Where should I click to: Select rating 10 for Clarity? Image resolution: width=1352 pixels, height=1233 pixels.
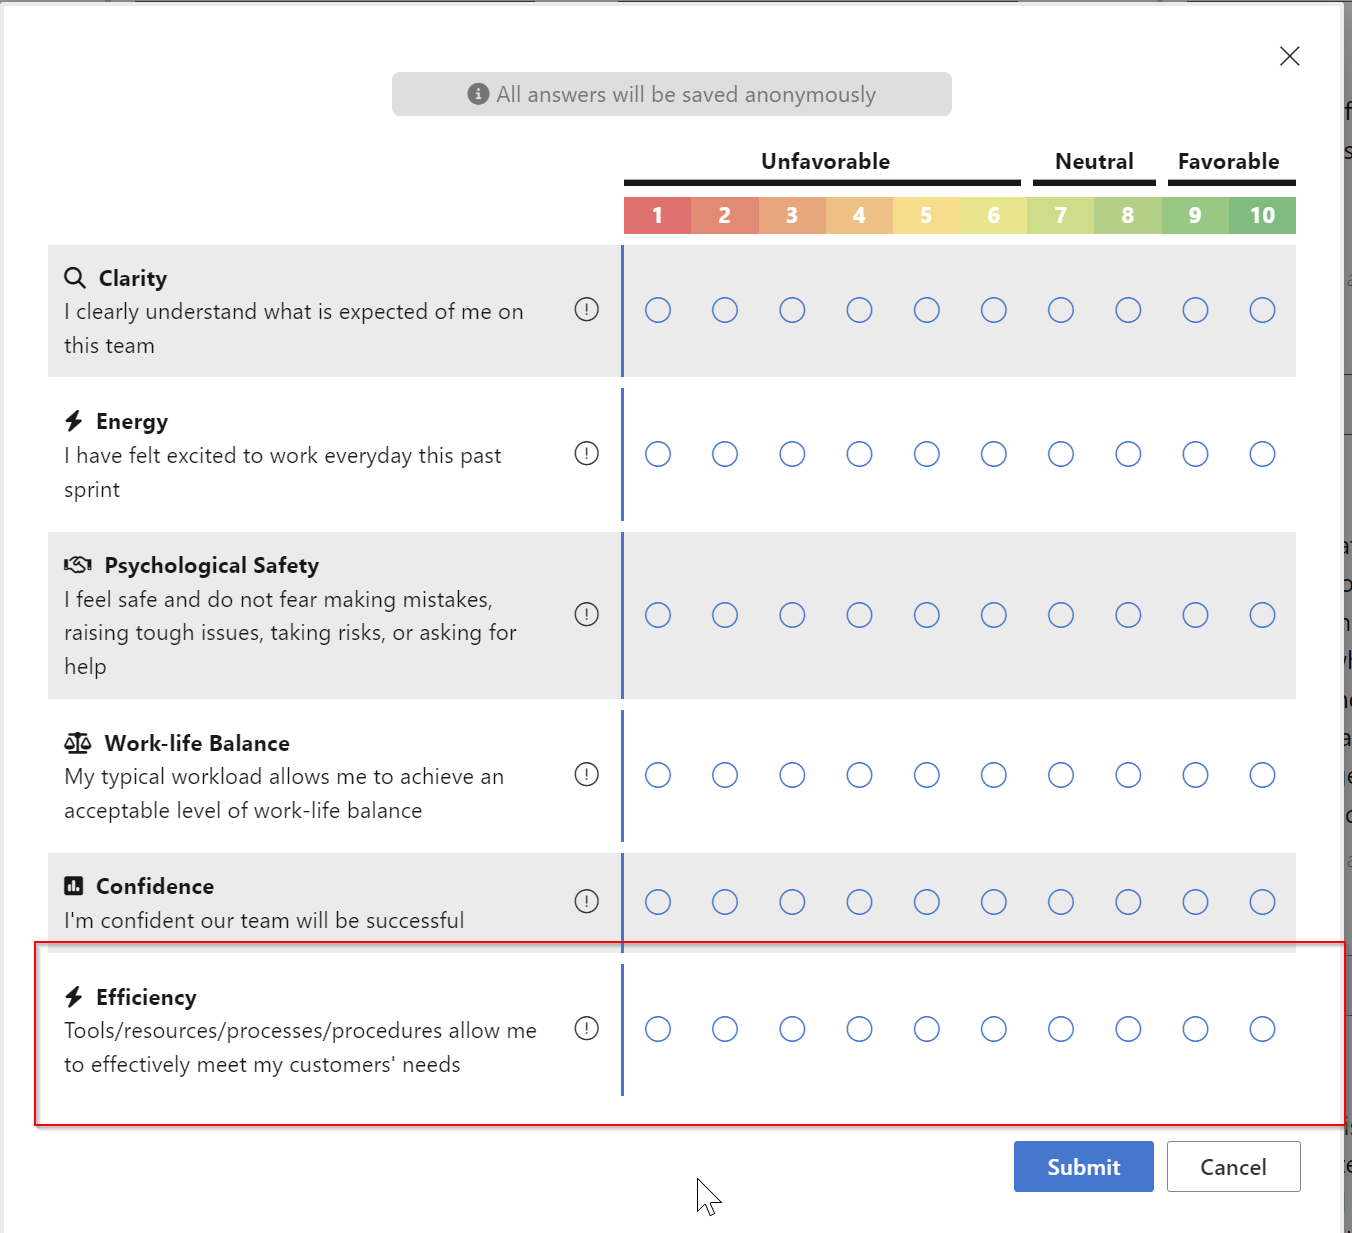coord(1262,310)
